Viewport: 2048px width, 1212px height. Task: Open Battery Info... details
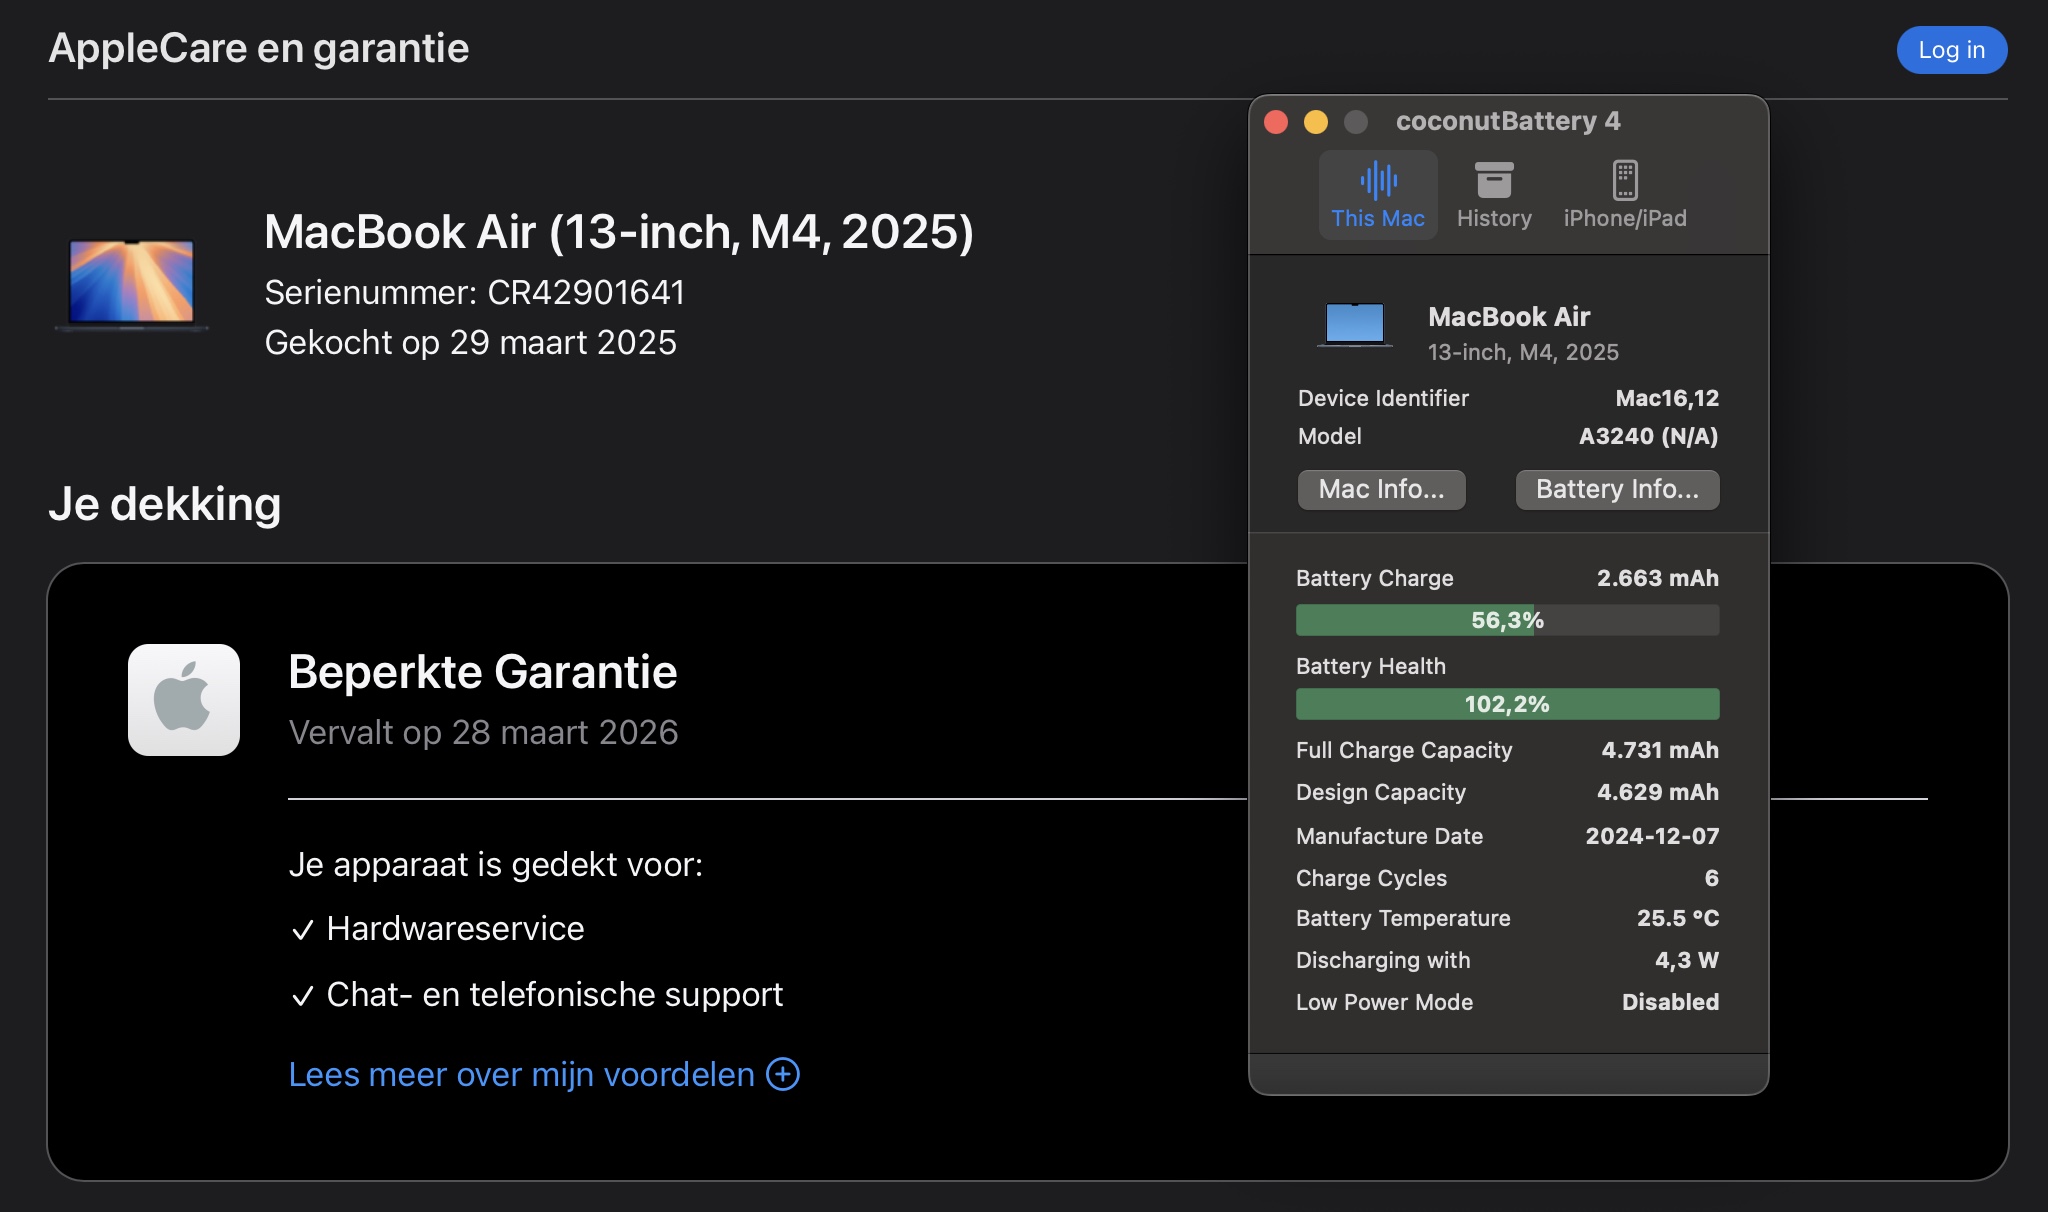(1617, 489)
